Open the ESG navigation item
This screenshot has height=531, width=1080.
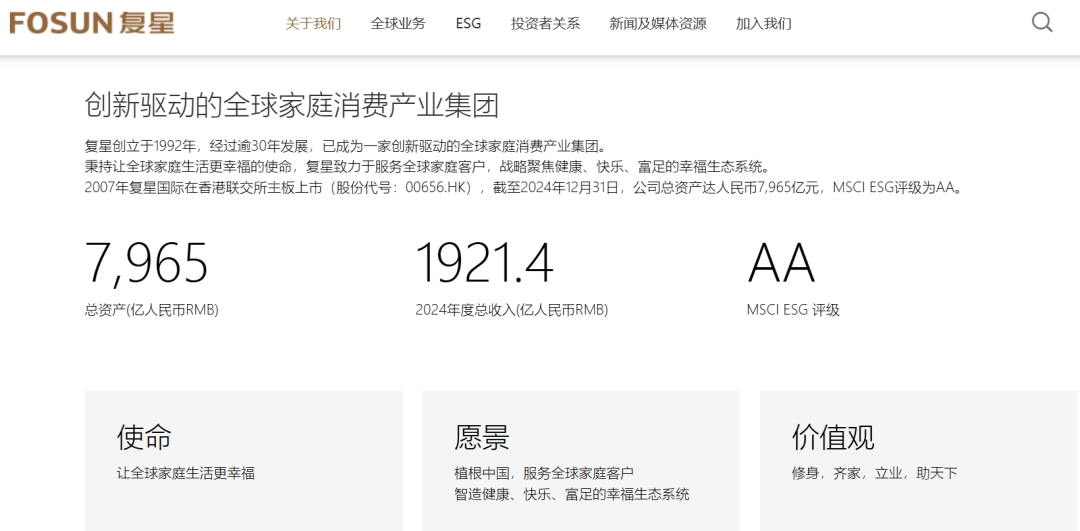pos(468,23)
